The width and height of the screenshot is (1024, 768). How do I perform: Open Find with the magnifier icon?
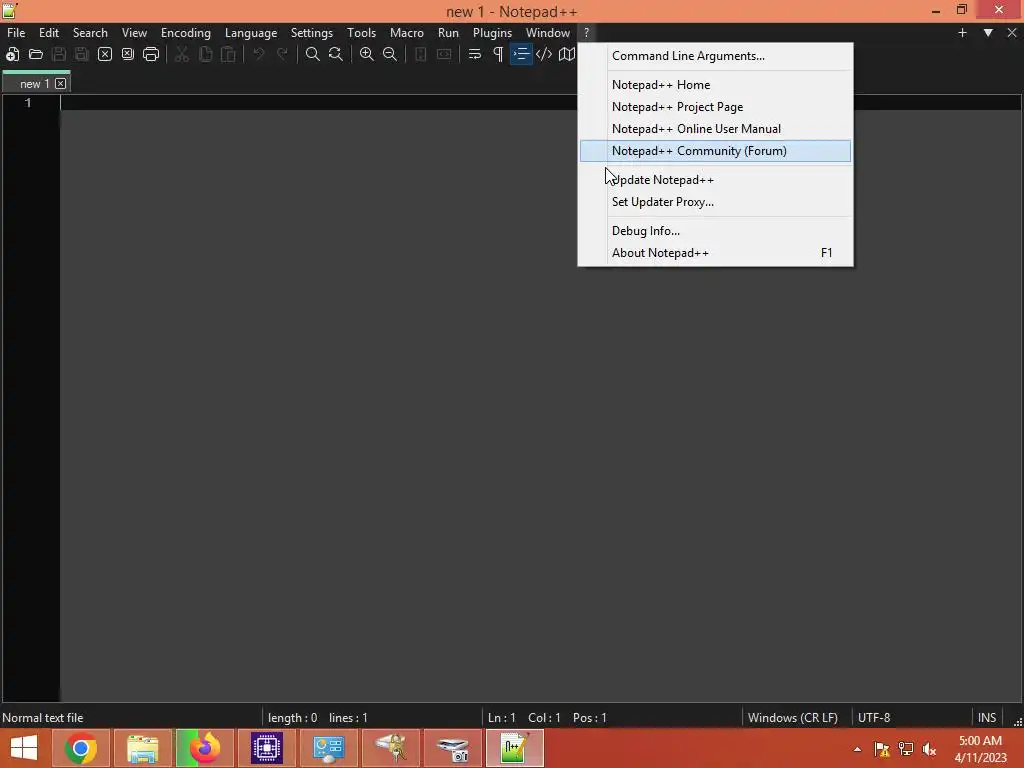[313, 54]
